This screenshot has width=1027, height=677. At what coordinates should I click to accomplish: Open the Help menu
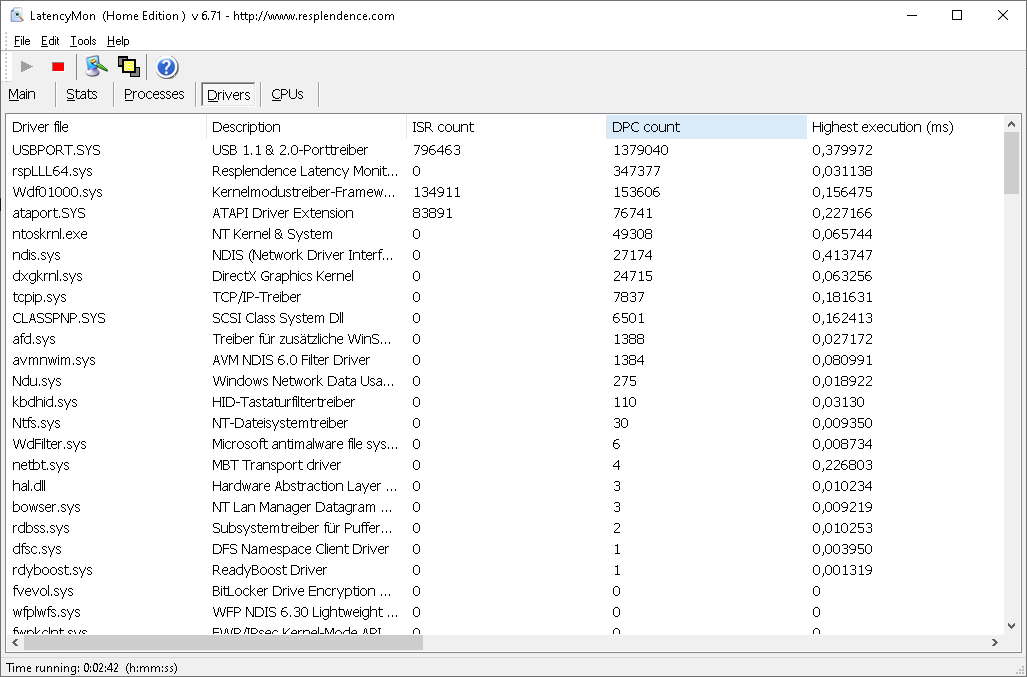click(x=118, y=41)
